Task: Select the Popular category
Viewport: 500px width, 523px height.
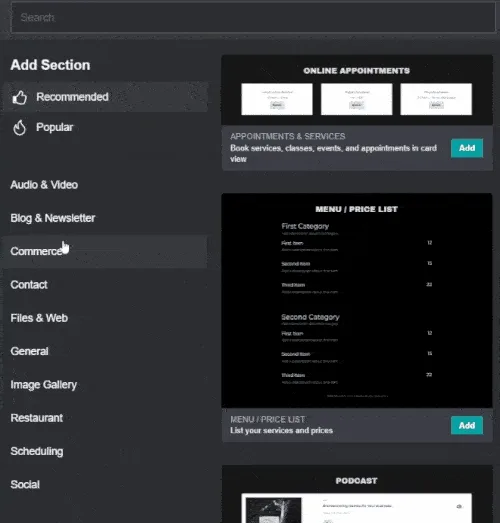Action: click(105, 127)
